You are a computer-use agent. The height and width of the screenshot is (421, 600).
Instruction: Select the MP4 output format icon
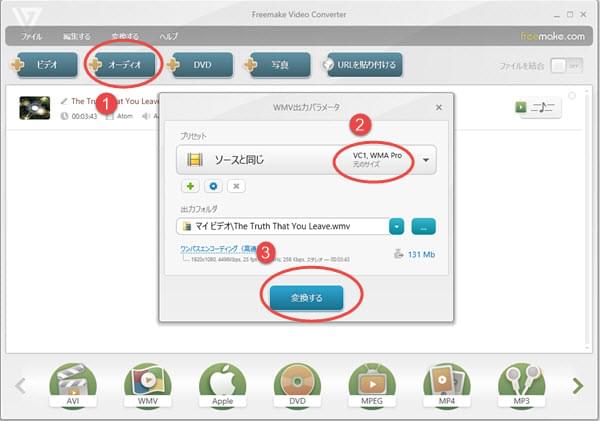(447, 386)
